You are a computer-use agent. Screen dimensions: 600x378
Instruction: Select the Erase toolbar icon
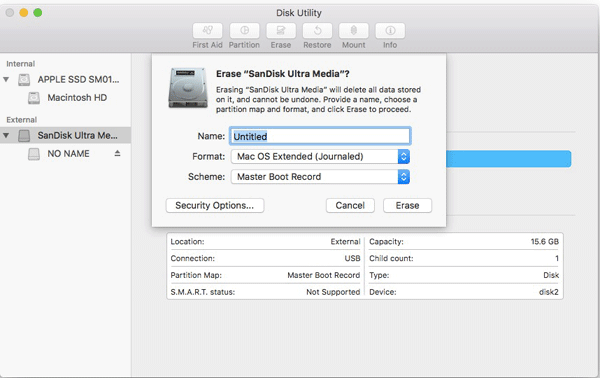point(281,31)
